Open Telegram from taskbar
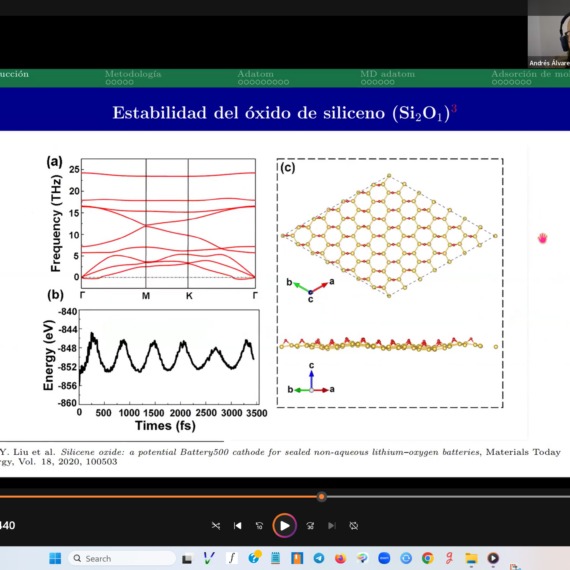This screenshot has width=570, height=570. pos(319,558)
